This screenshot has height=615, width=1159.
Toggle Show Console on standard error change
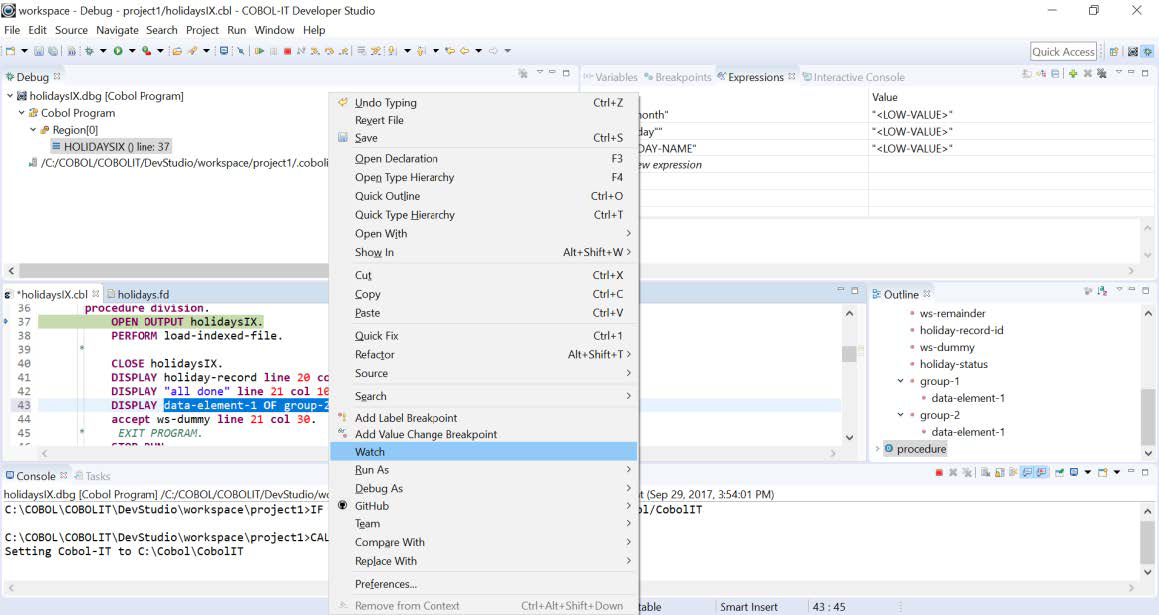tap(1042, 473)
